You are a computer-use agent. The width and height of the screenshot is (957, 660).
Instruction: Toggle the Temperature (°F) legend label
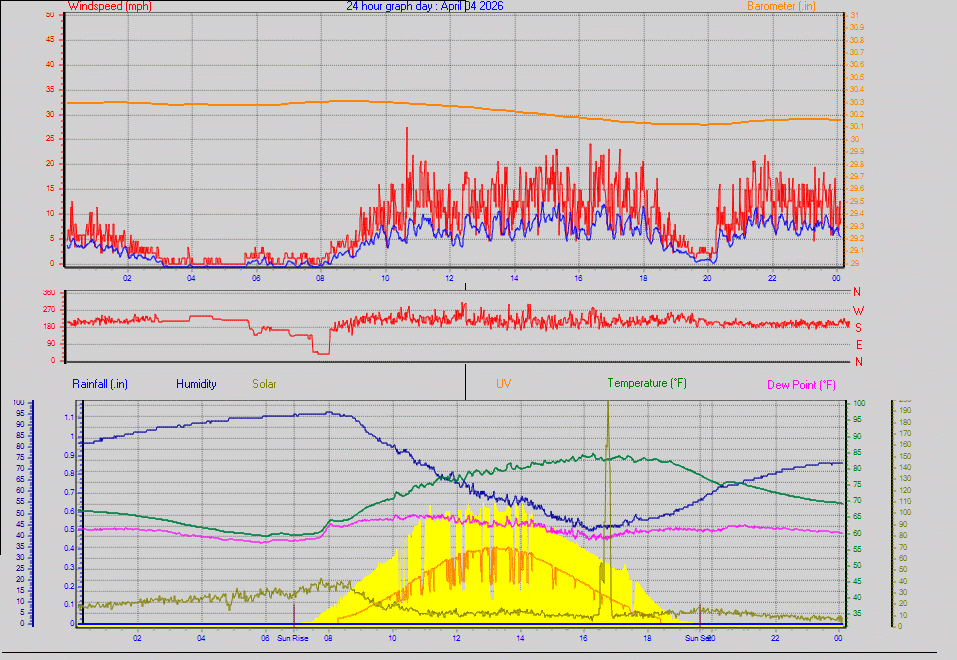coord(646,383)
